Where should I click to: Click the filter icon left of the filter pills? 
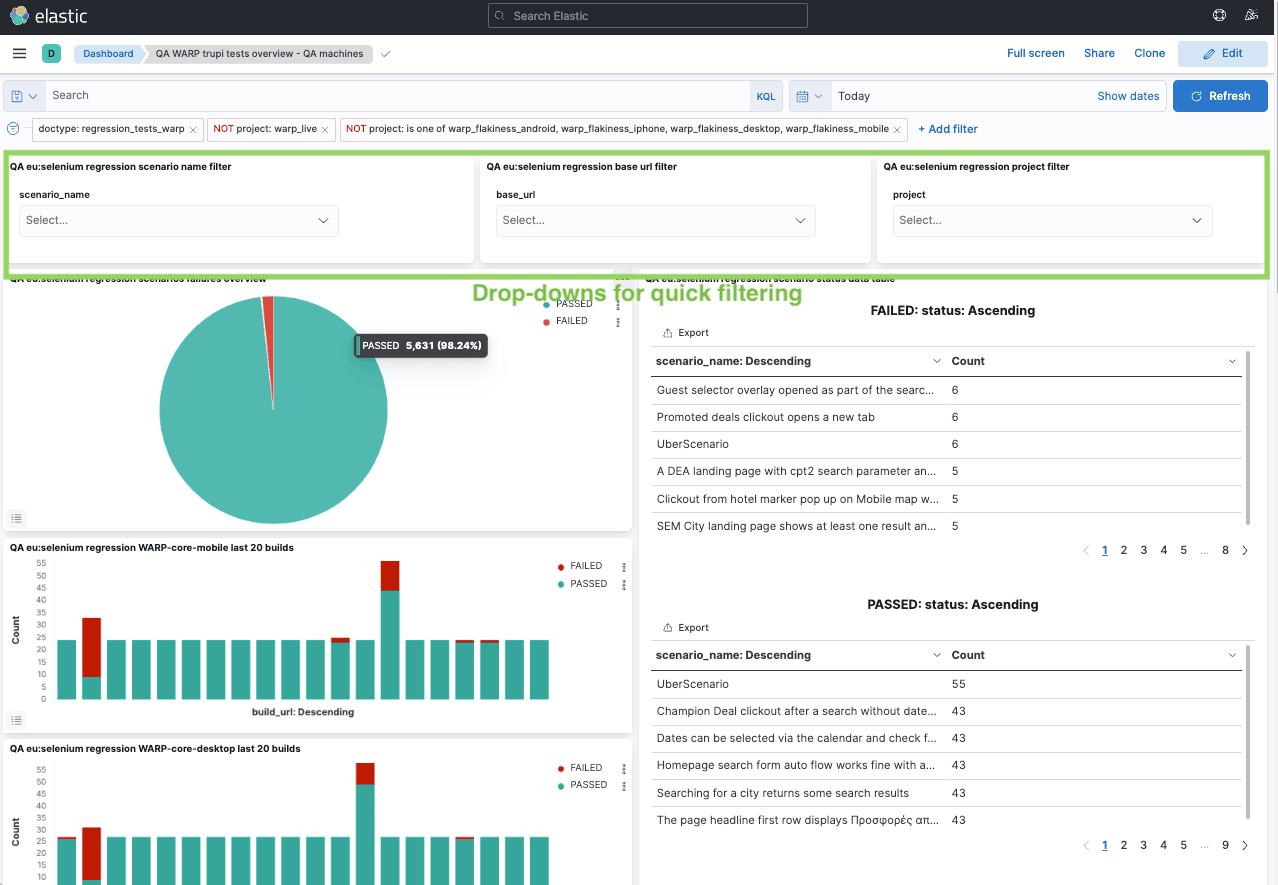11,129
